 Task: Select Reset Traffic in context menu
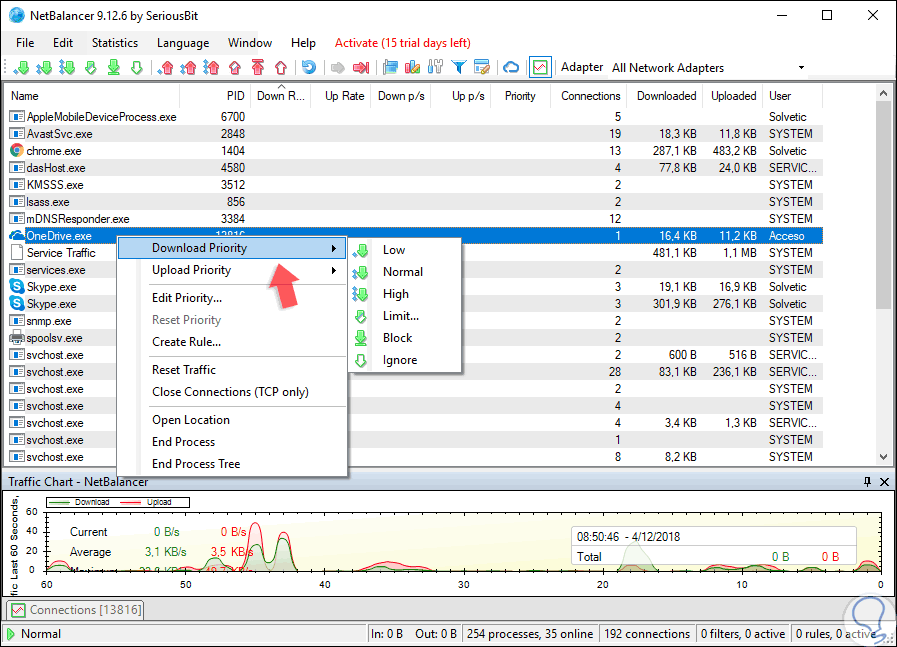pyautogui.click(x=232, y=370)
